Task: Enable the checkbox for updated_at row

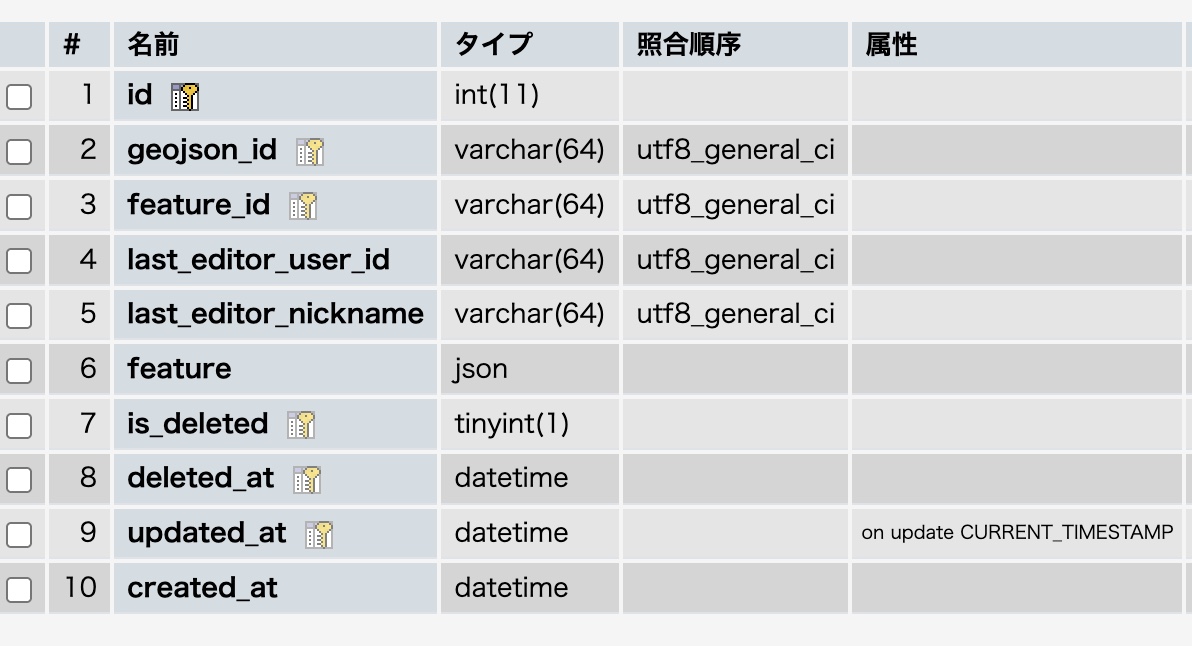Action: click(x=19, y=535)
